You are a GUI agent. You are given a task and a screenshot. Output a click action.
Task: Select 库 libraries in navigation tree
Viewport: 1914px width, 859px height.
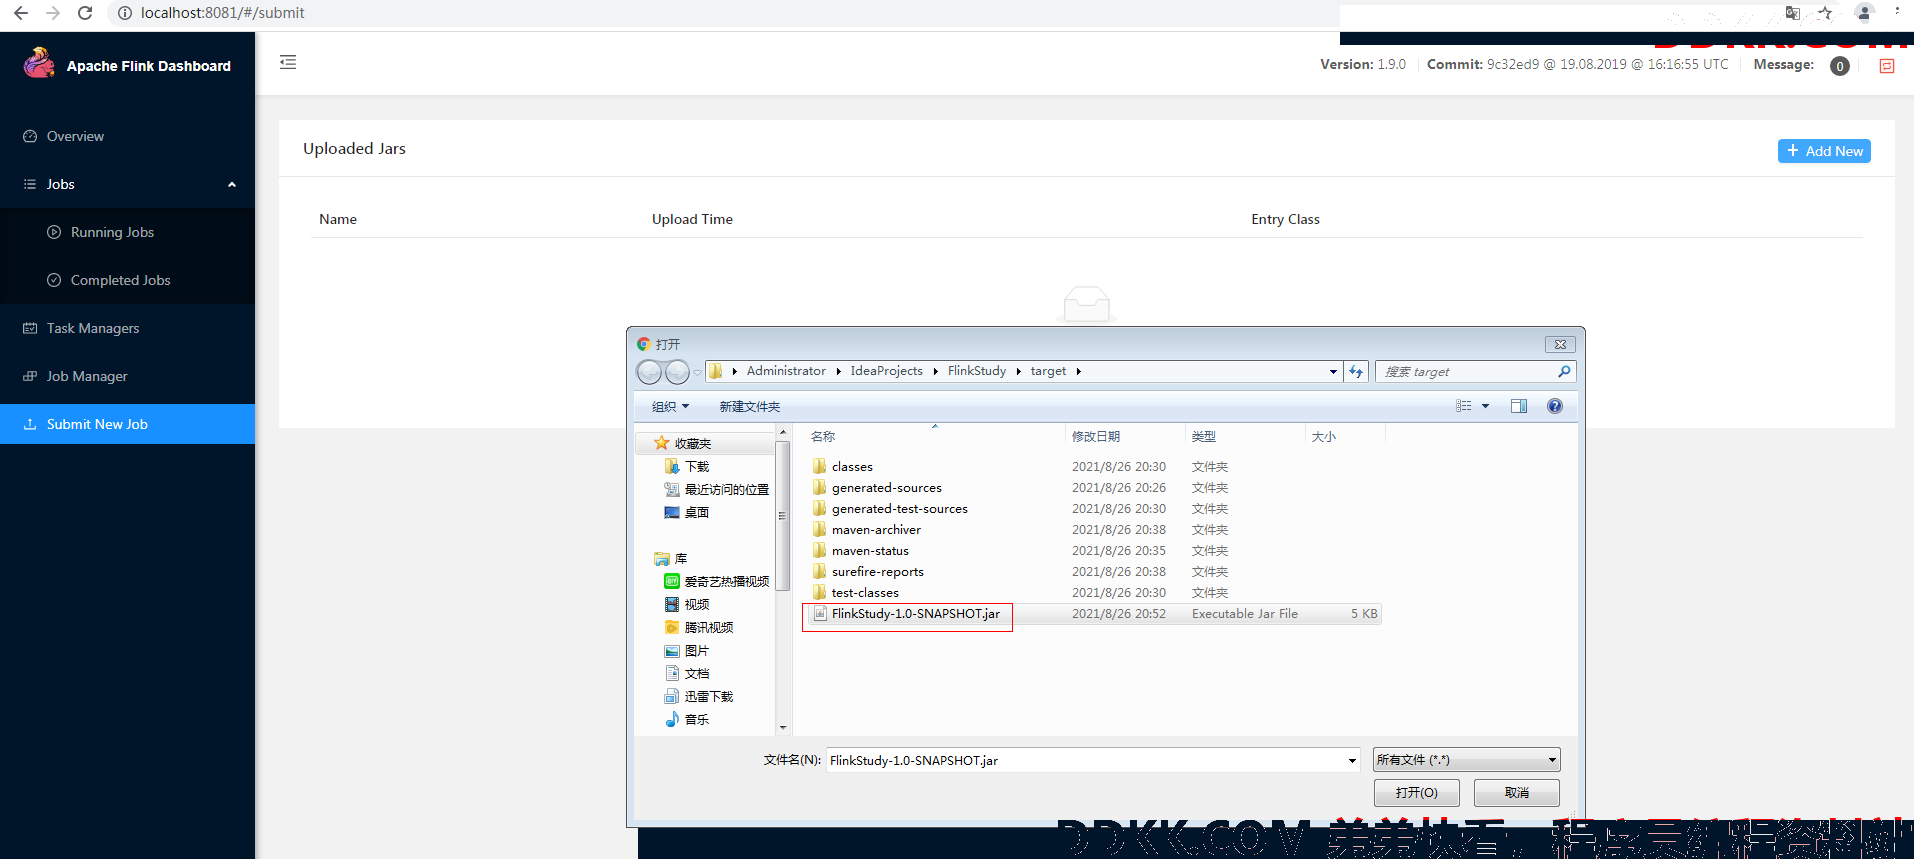(680, 559)
